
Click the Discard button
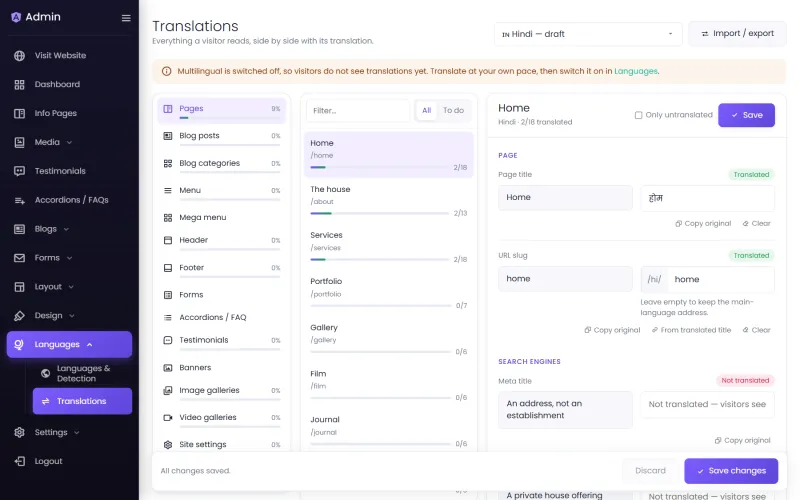click(651, 471)
